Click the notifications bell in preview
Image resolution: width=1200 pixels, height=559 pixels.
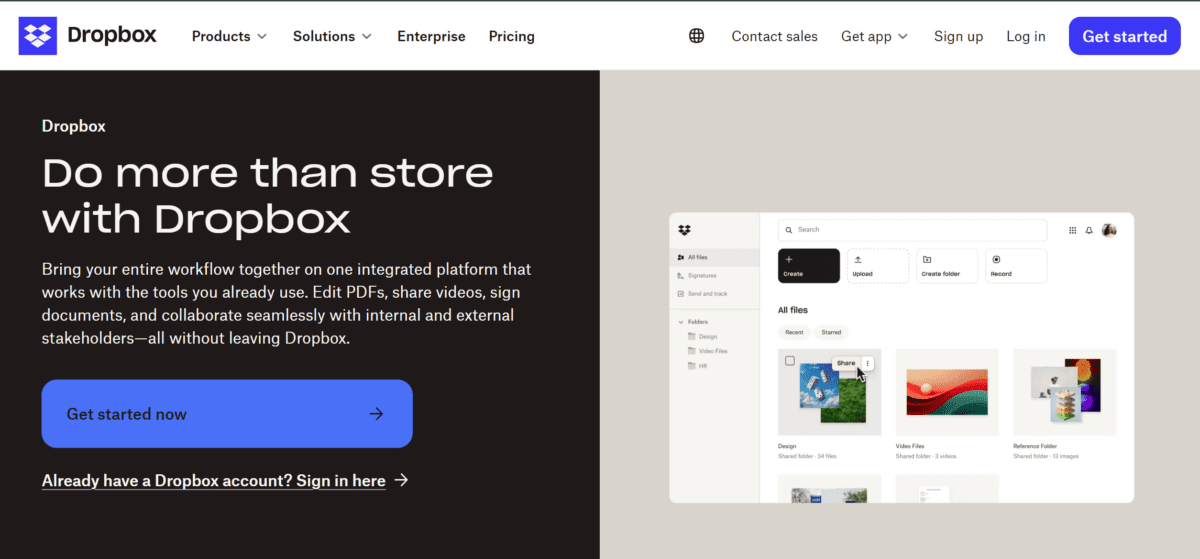(1090, 230)
